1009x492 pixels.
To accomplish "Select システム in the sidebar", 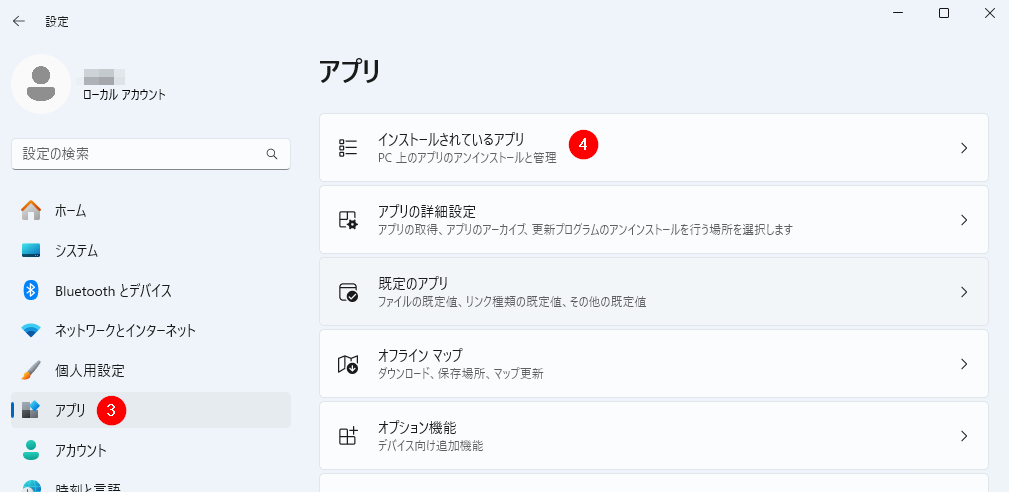I will [x=151, y=251].
